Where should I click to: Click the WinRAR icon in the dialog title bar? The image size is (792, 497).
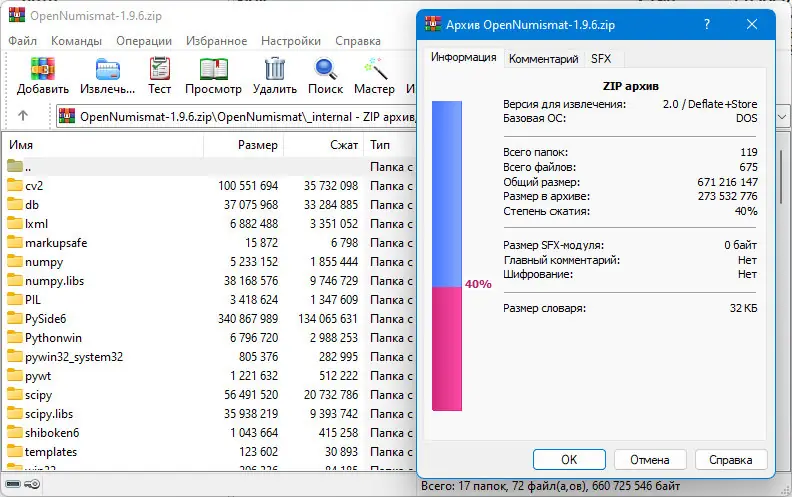[433, 24]
